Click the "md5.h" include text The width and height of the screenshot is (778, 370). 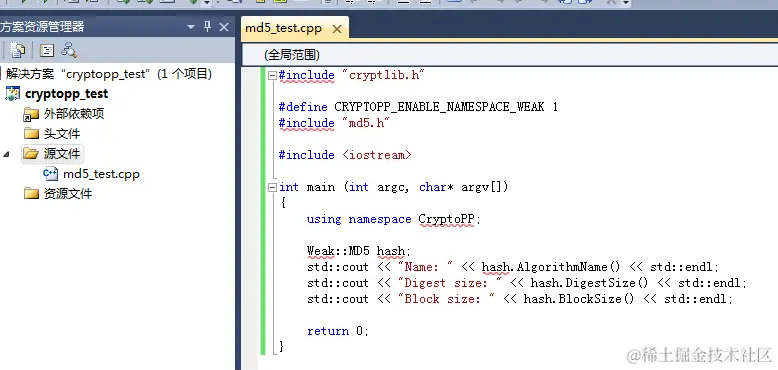(366, 123)
